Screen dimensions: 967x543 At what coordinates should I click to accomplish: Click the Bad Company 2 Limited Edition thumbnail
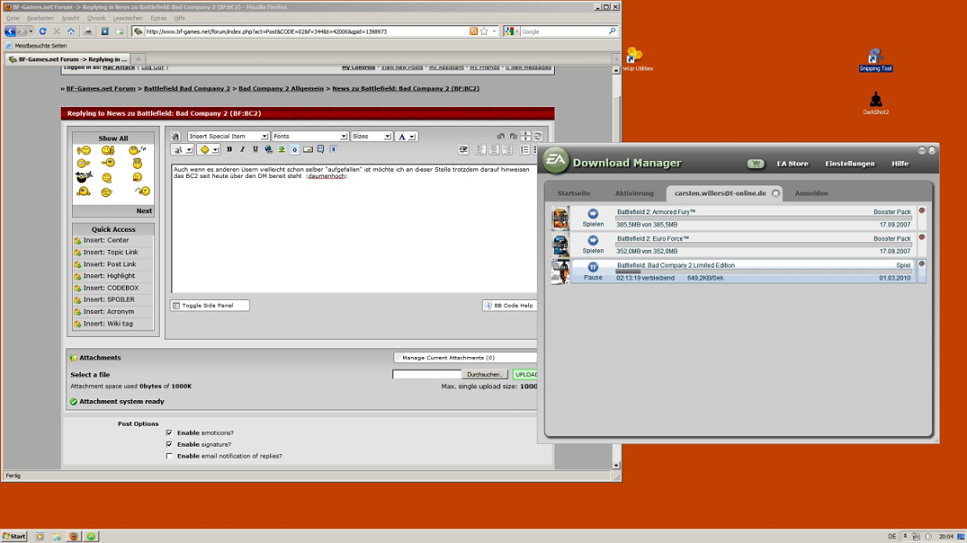coord(560,272)
